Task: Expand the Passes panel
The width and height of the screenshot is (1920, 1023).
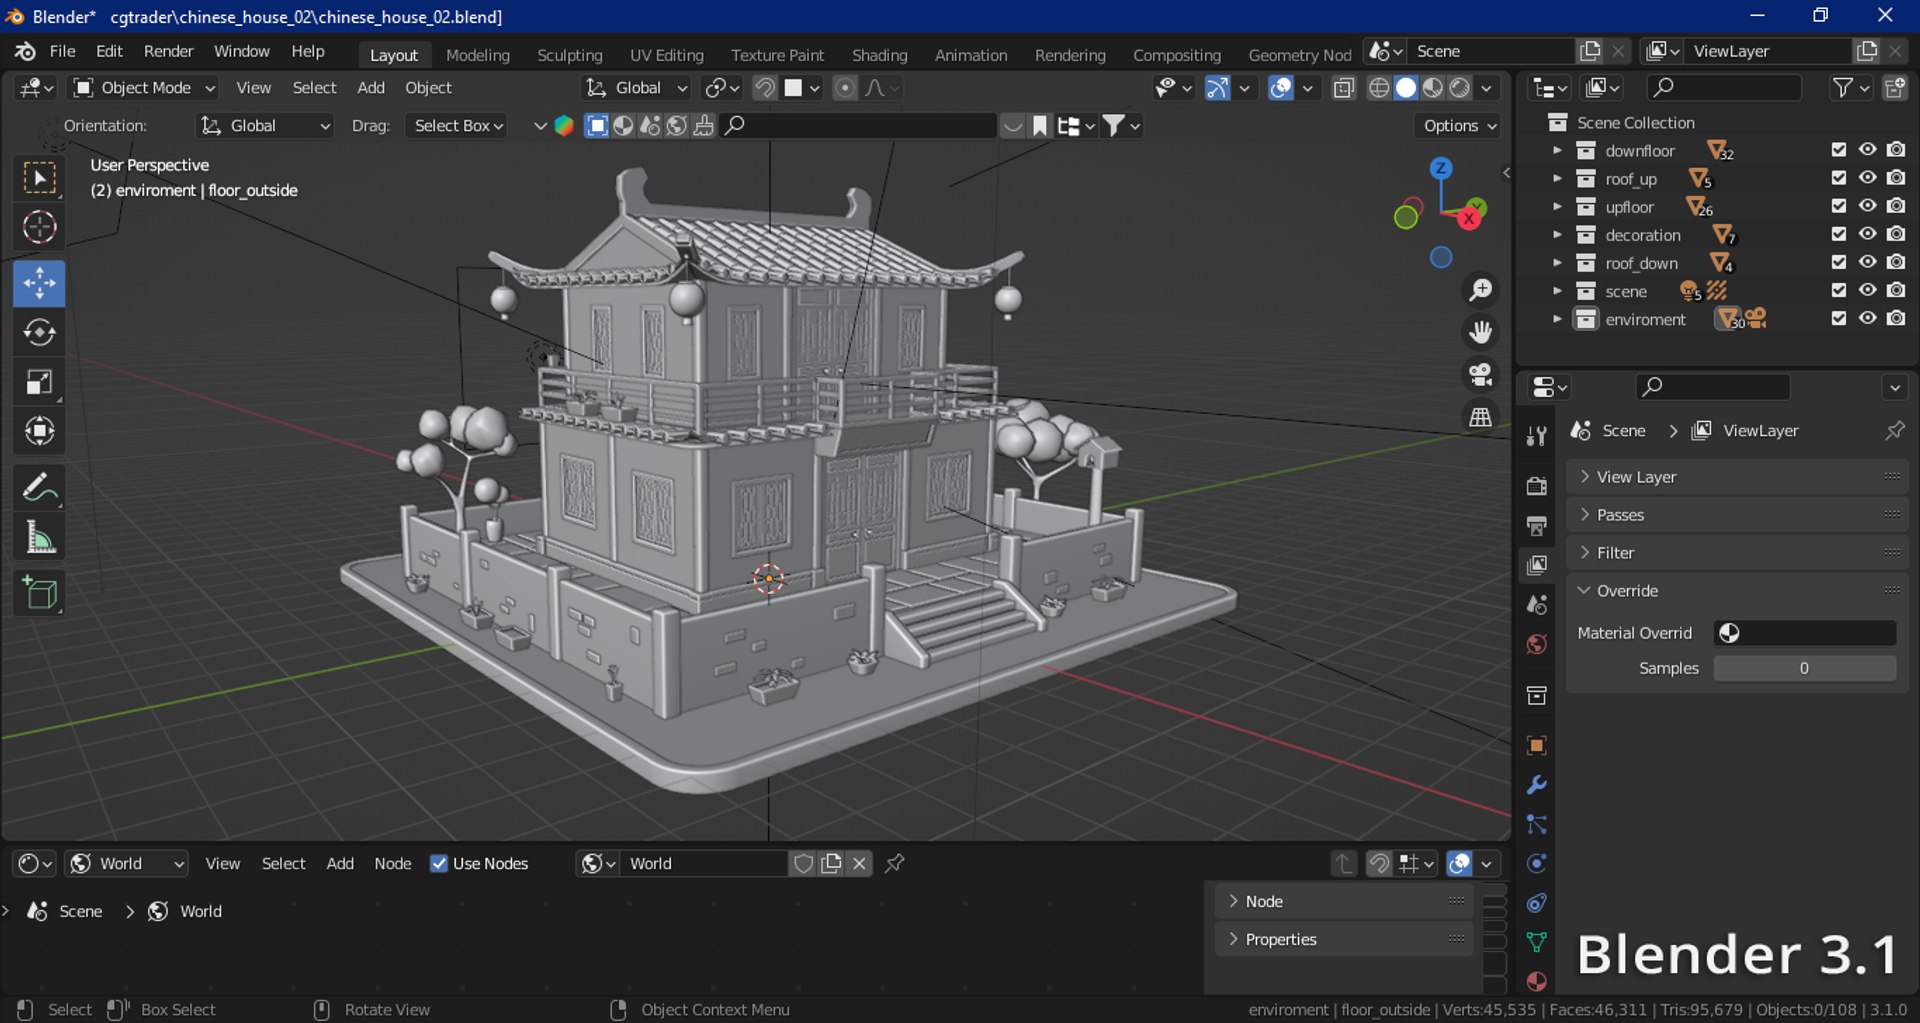Action: point(1738,515)
